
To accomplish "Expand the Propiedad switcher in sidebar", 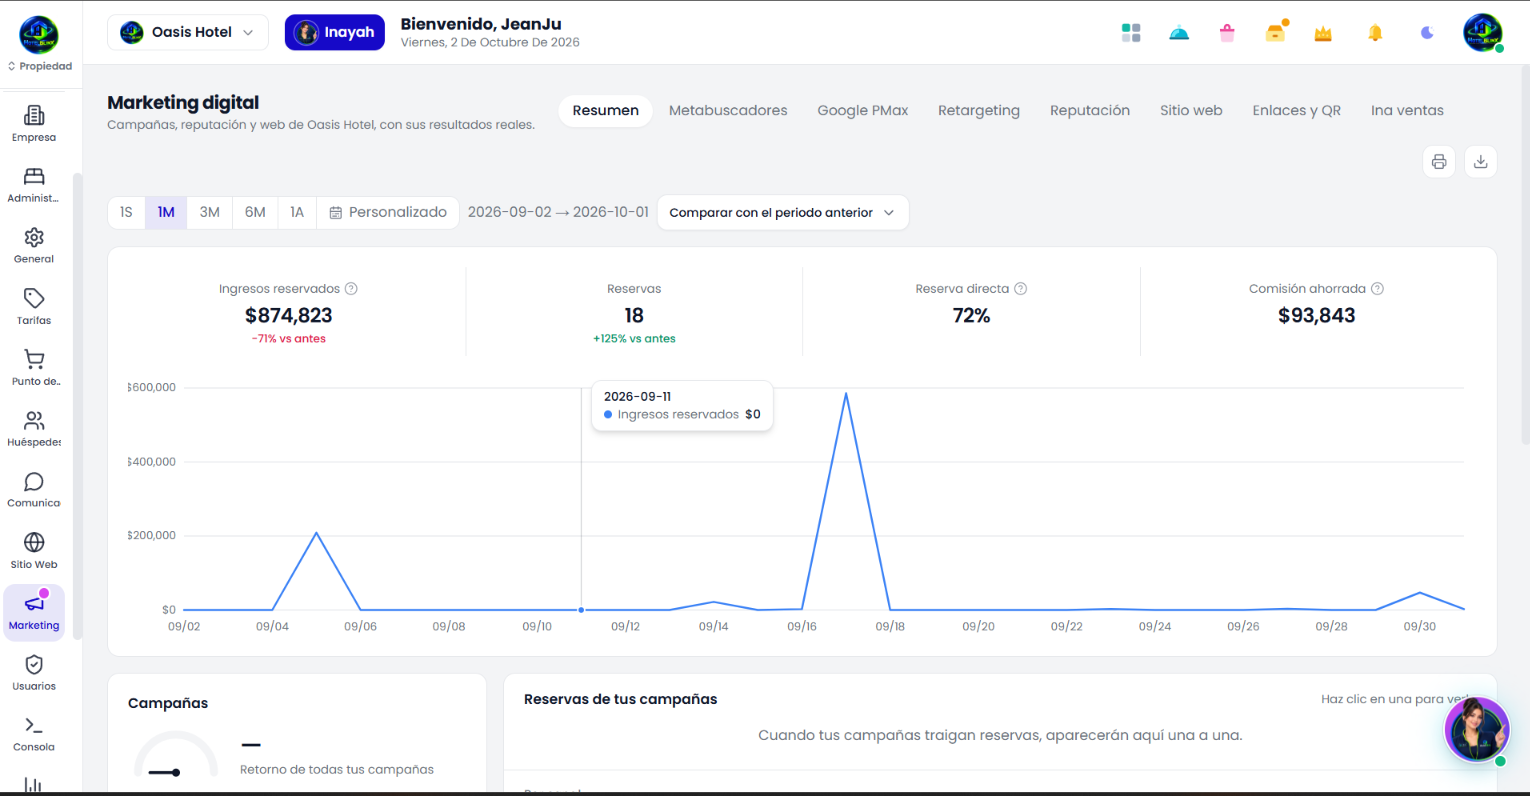I will (40, 67).
